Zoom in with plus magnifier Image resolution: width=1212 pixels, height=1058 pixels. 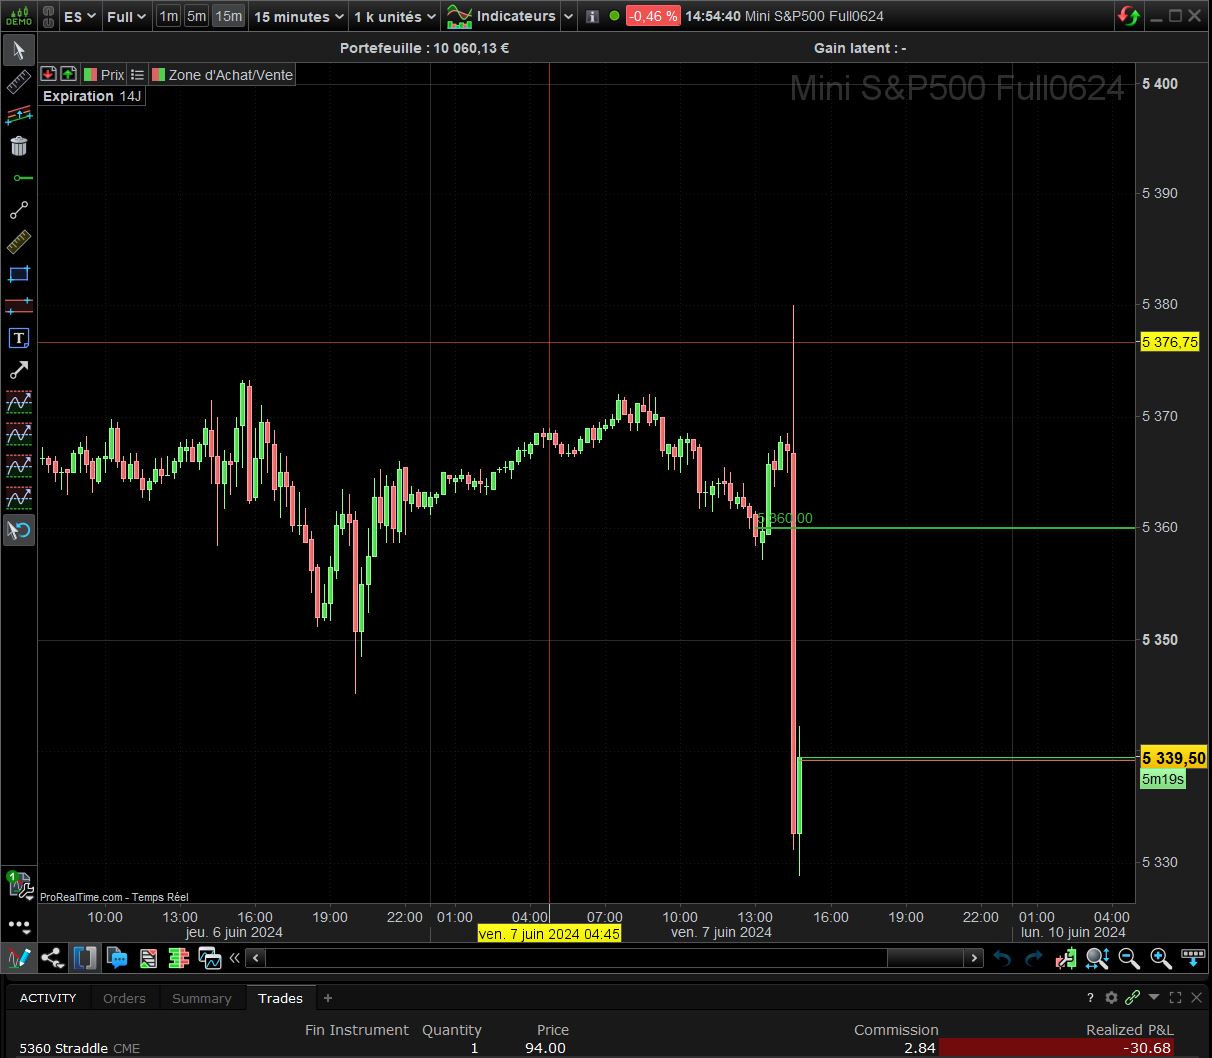click(x=1161, y=958)
